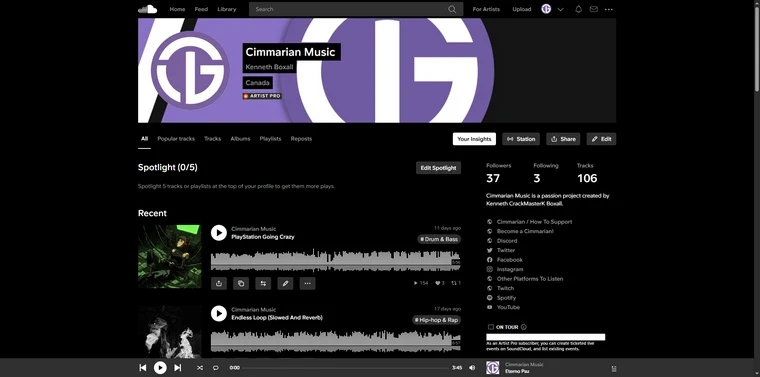
Task: Click the Edit Spotlight button
Action: coord(438,168)
